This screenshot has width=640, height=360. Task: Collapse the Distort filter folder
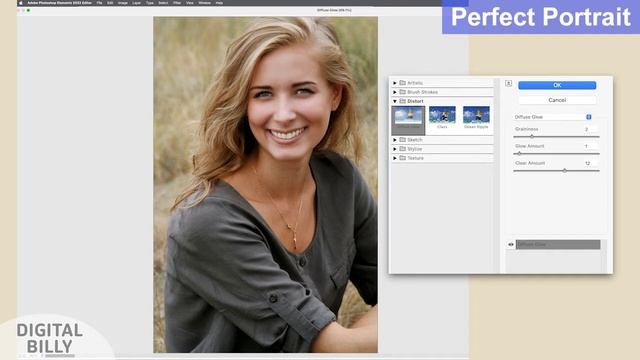[x=395, y=101]
